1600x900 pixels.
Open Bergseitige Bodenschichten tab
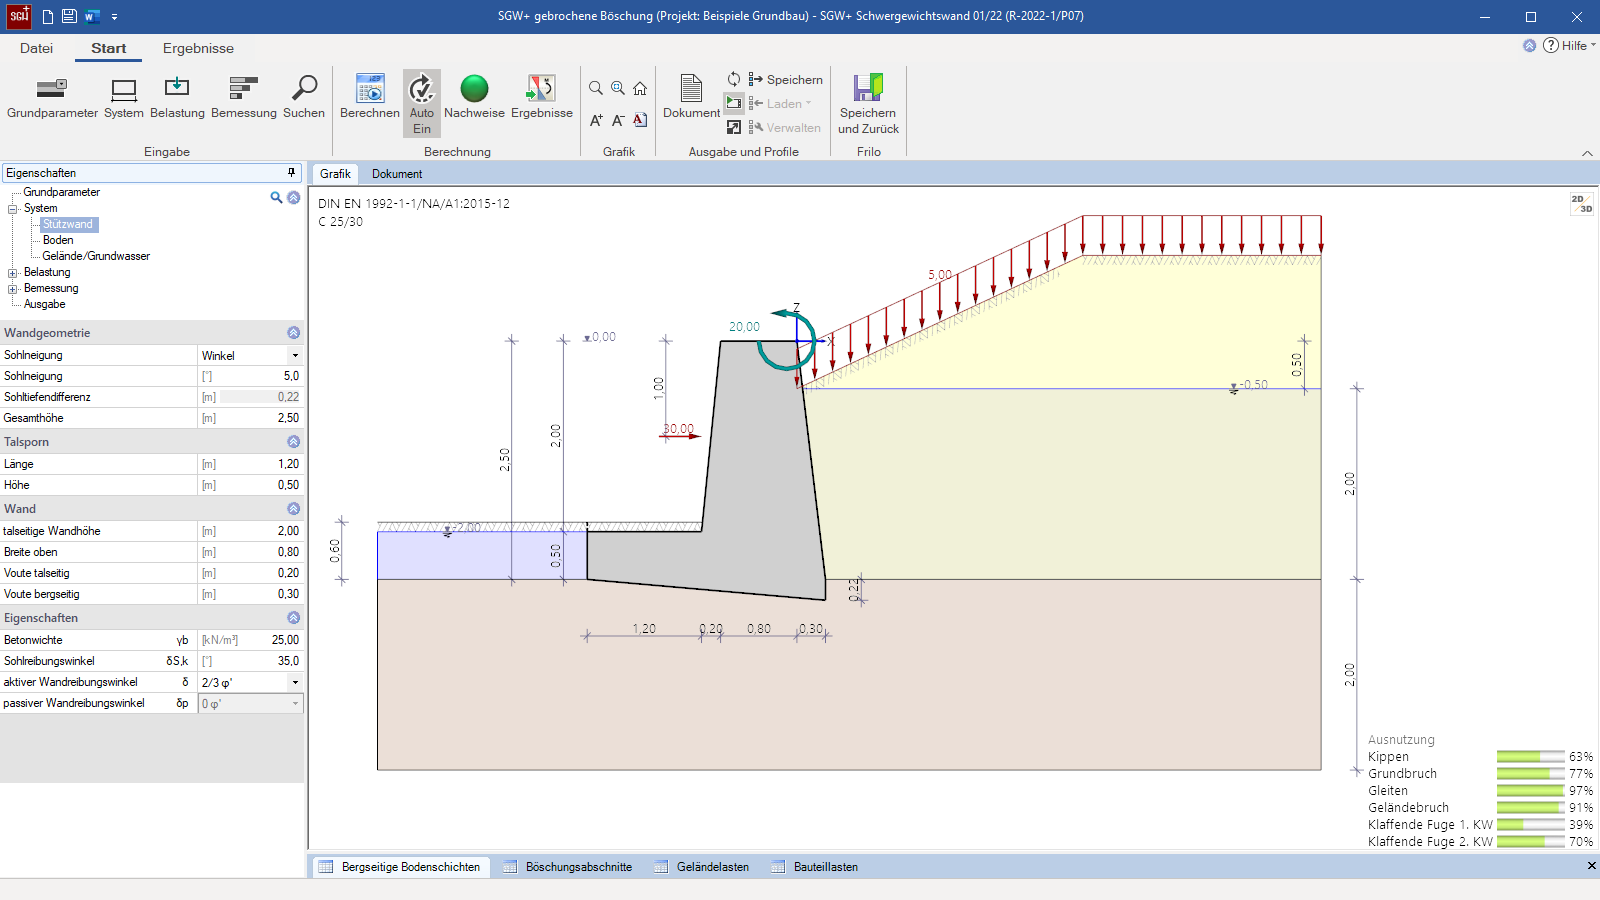pos(401,867)
